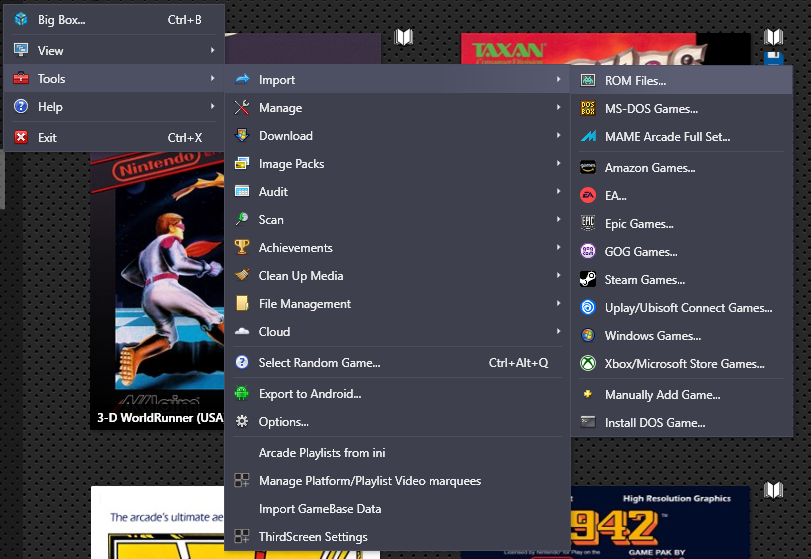This screenshot has width=811, height=559.
Task: Expand the Download submenu arrow
Action: pyautogui.click(x=559, y=135)
